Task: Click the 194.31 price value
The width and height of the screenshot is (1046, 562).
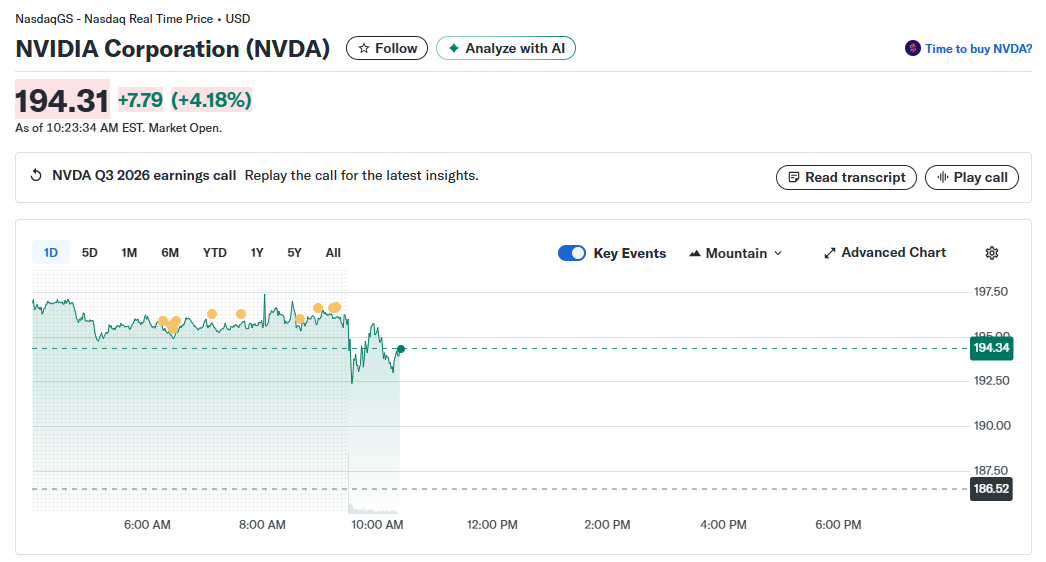Action: coord(62,101)
